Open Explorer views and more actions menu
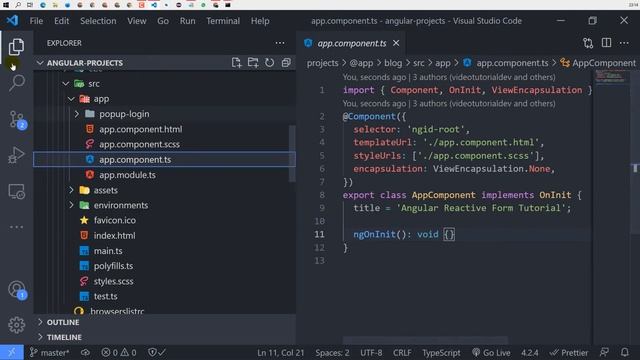Image resolution: width=640 pixels, height=360 pixels. tap(280, 43)
